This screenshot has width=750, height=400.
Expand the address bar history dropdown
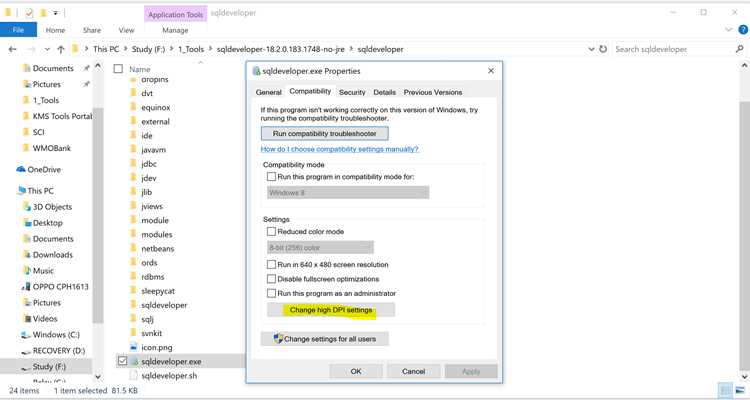591,49
